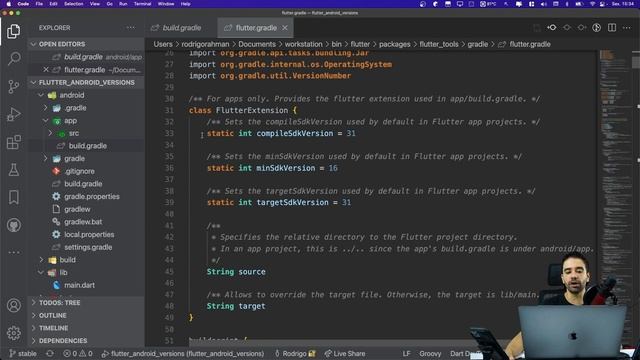Open the Bookmarks view in activity bar
Image resolution: width=640 pixels, height=360 pixels.
coord(13,198)
